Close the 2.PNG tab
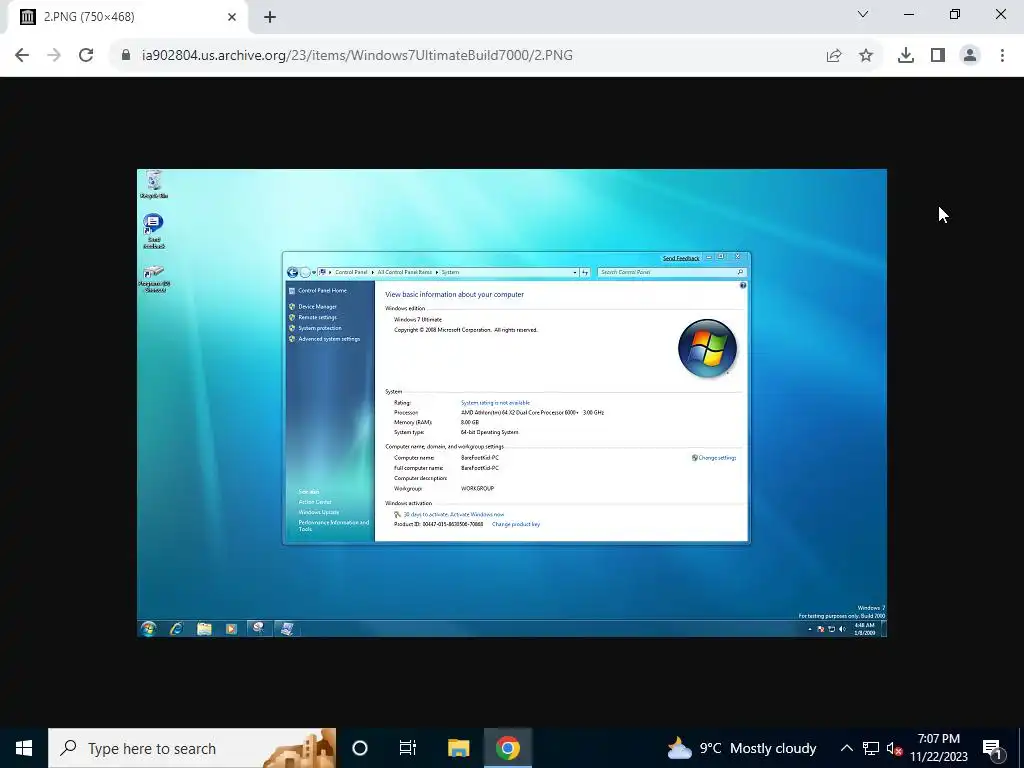This screenshot has width=1024, height=768. point(232,17)
